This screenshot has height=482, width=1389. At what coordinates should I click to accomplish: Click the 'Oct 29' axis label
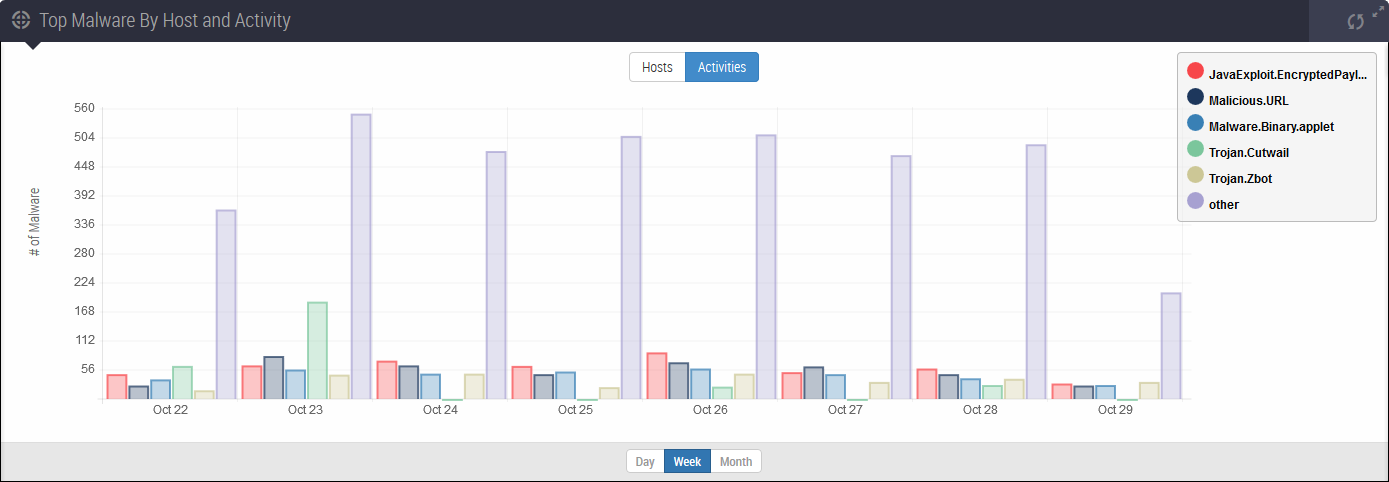point(1115,410)
